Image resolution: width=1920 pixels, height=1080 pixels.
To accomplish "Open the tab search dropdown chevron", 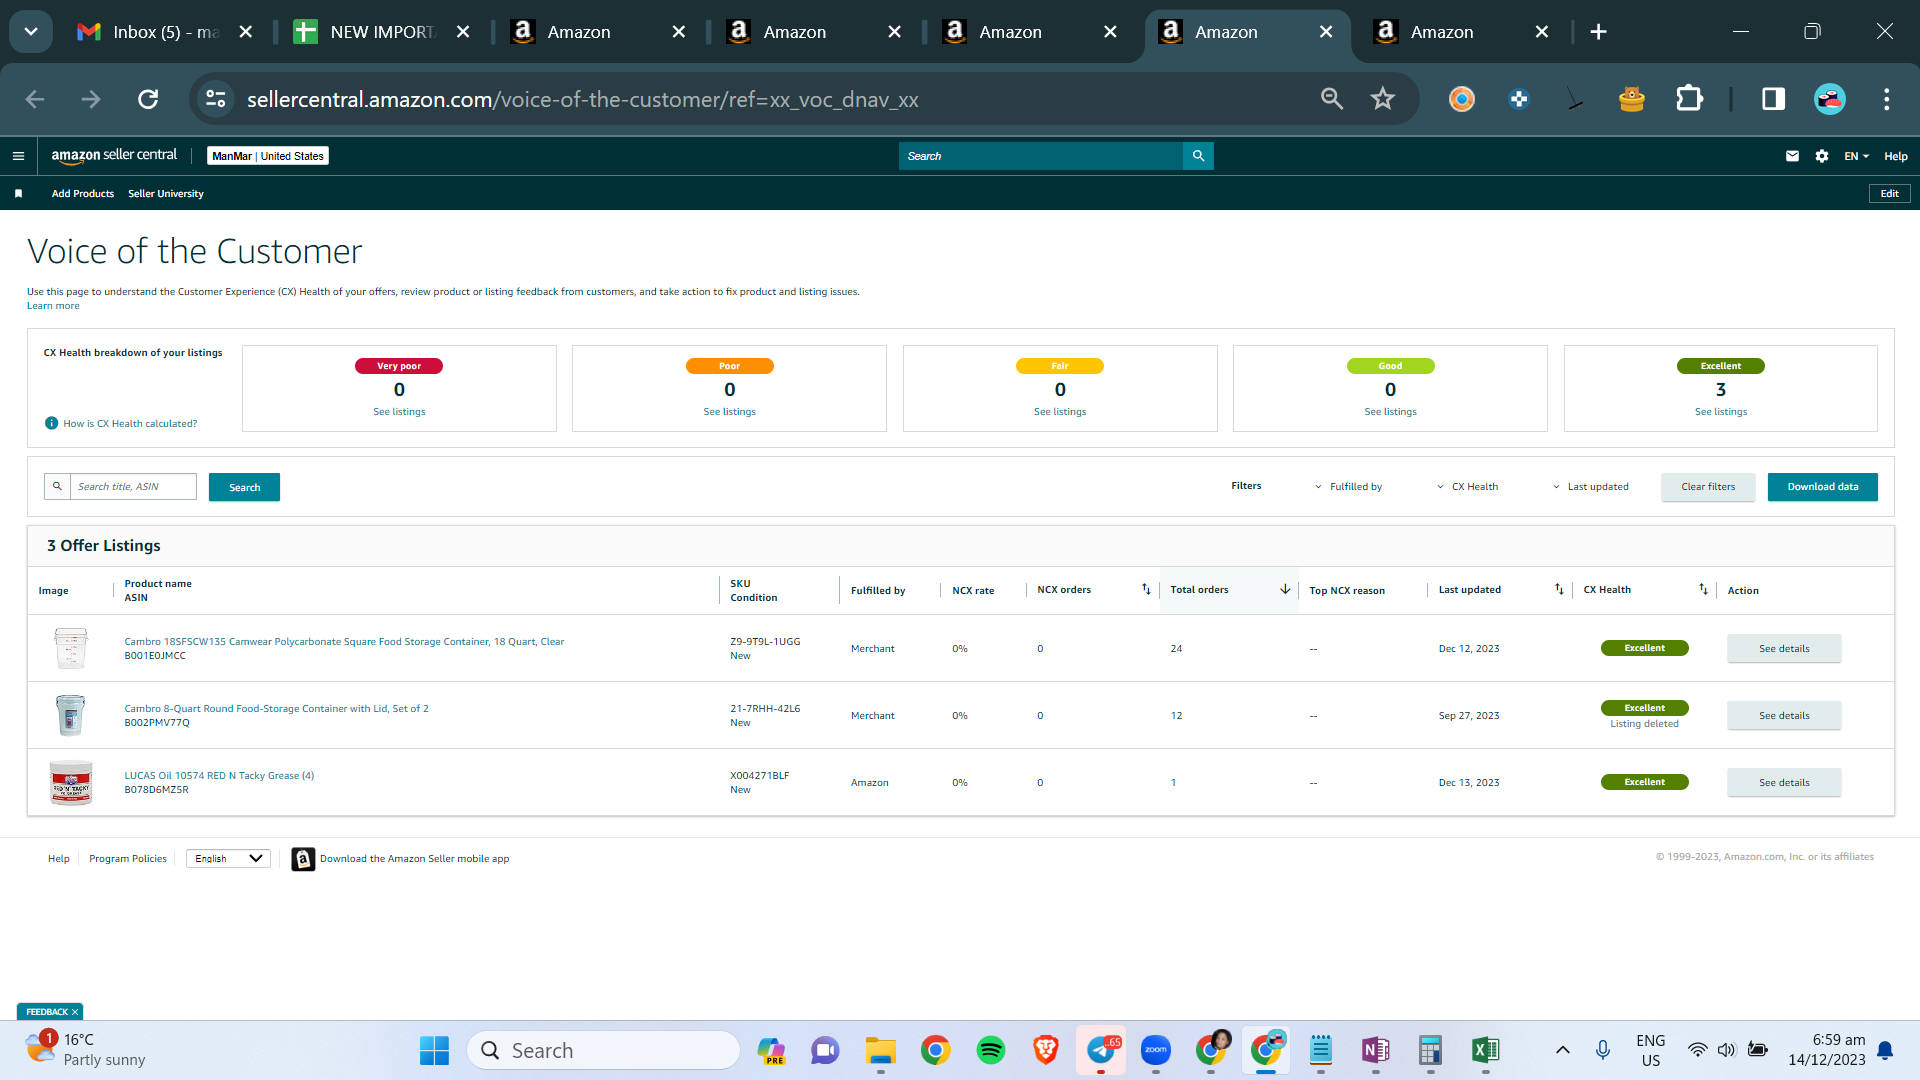I will point(31,32).
